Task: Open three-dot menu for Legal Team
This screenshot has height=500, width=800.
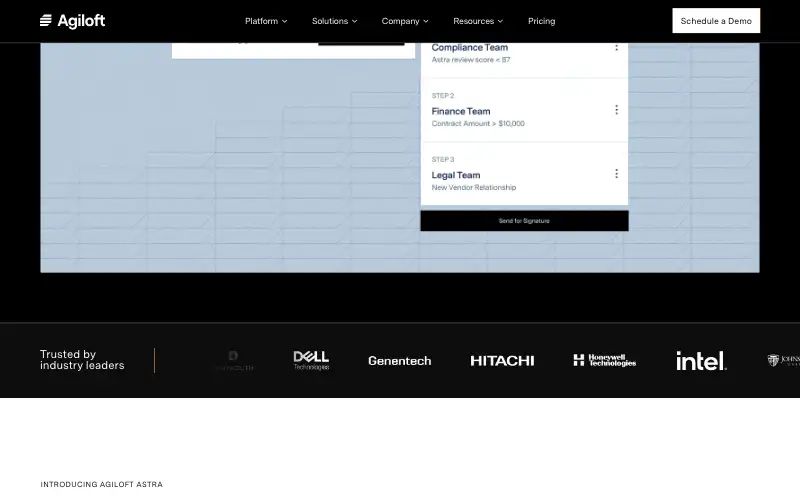Action: pyautogui.click(x=616, y=173)
